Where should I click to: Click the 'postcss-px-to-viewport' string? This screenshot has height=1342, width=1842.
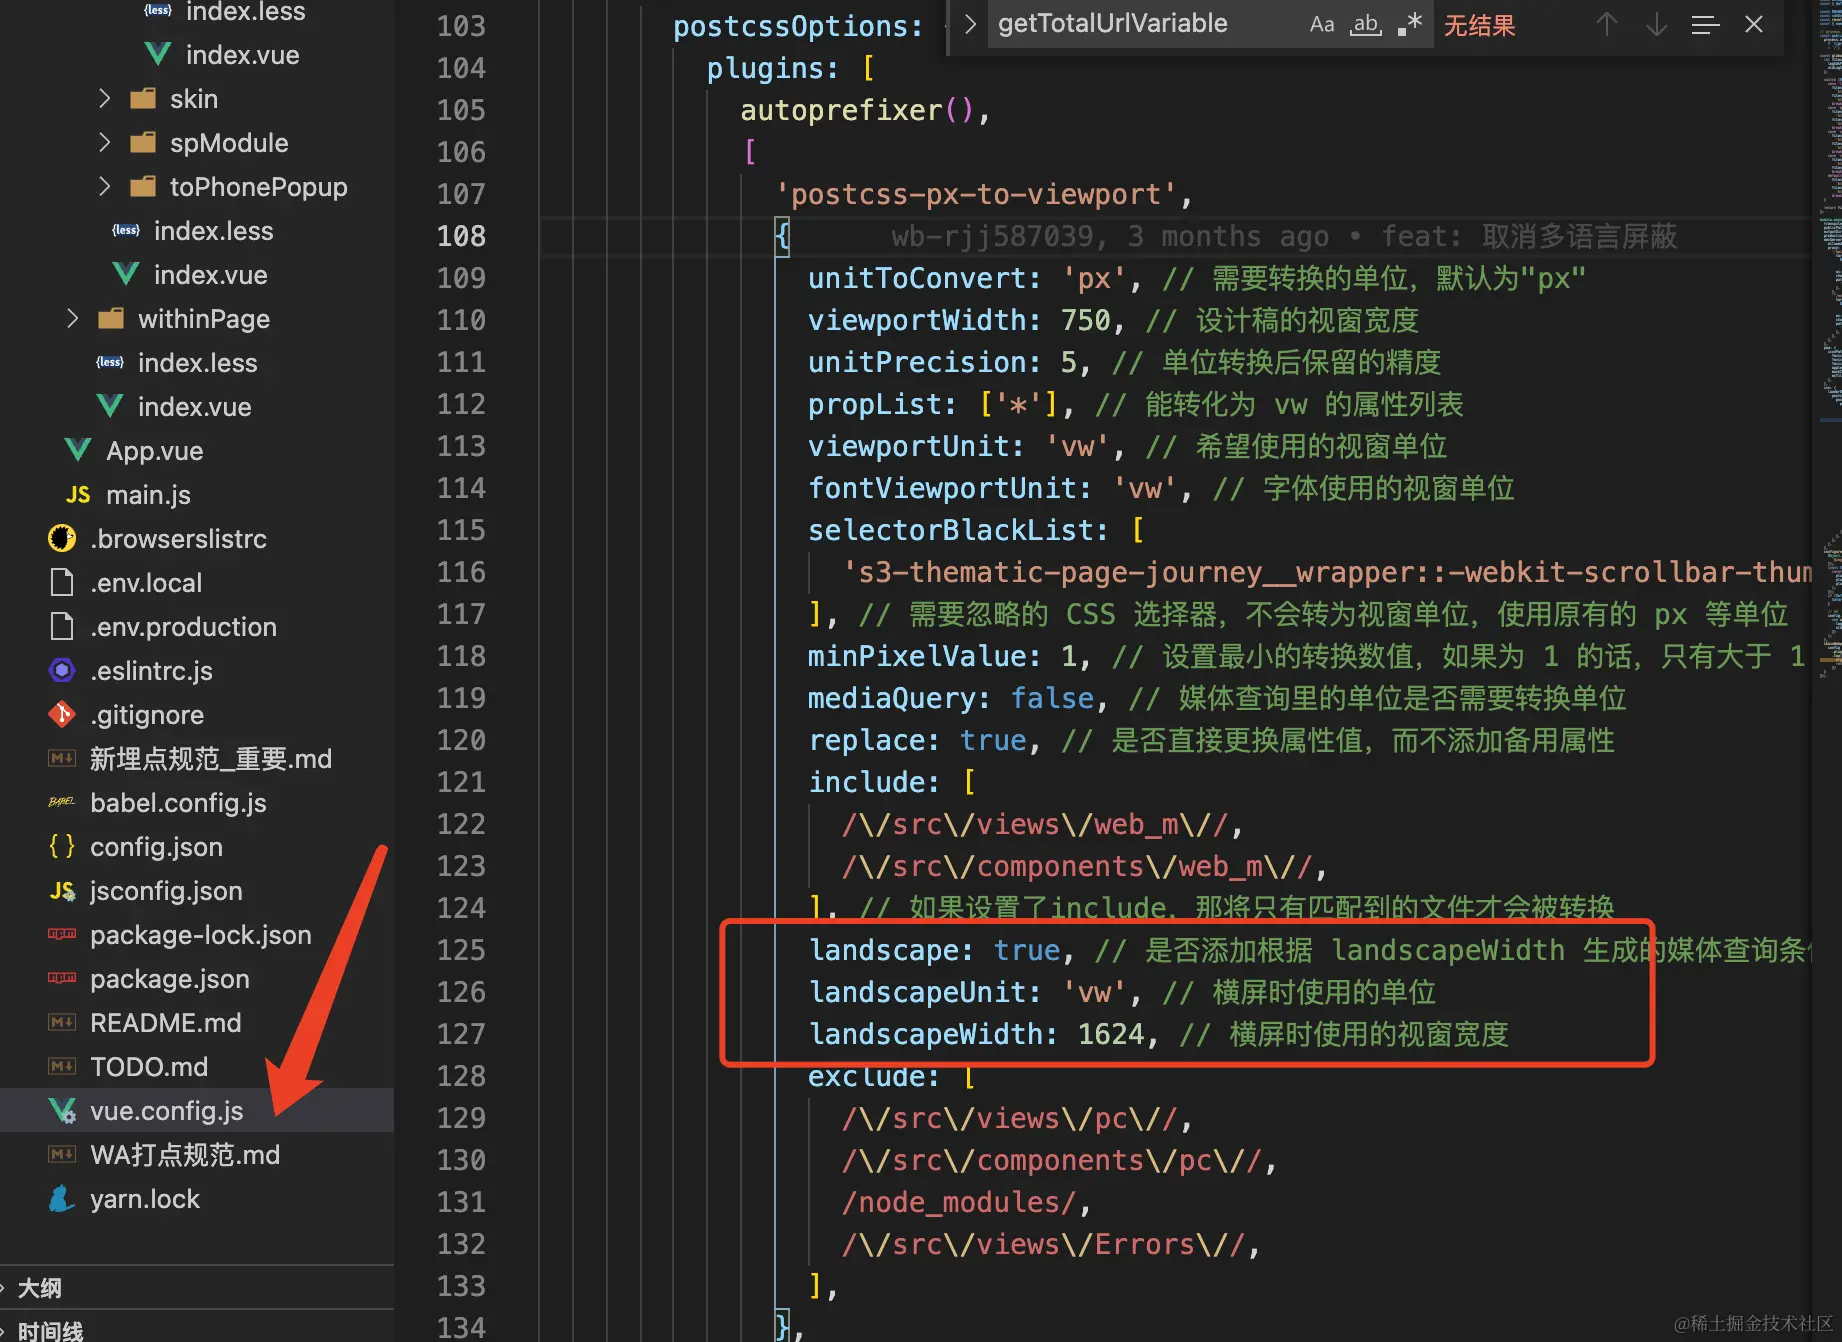976,194
